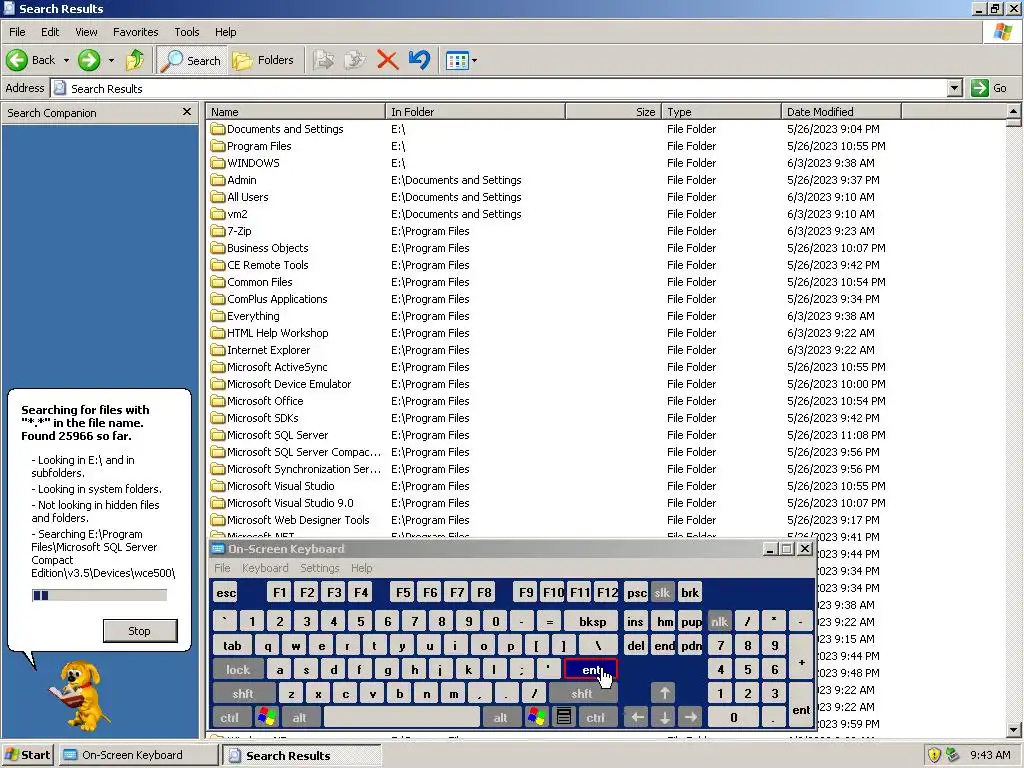Click left Windows logo key on keyboard

point(266,717)
